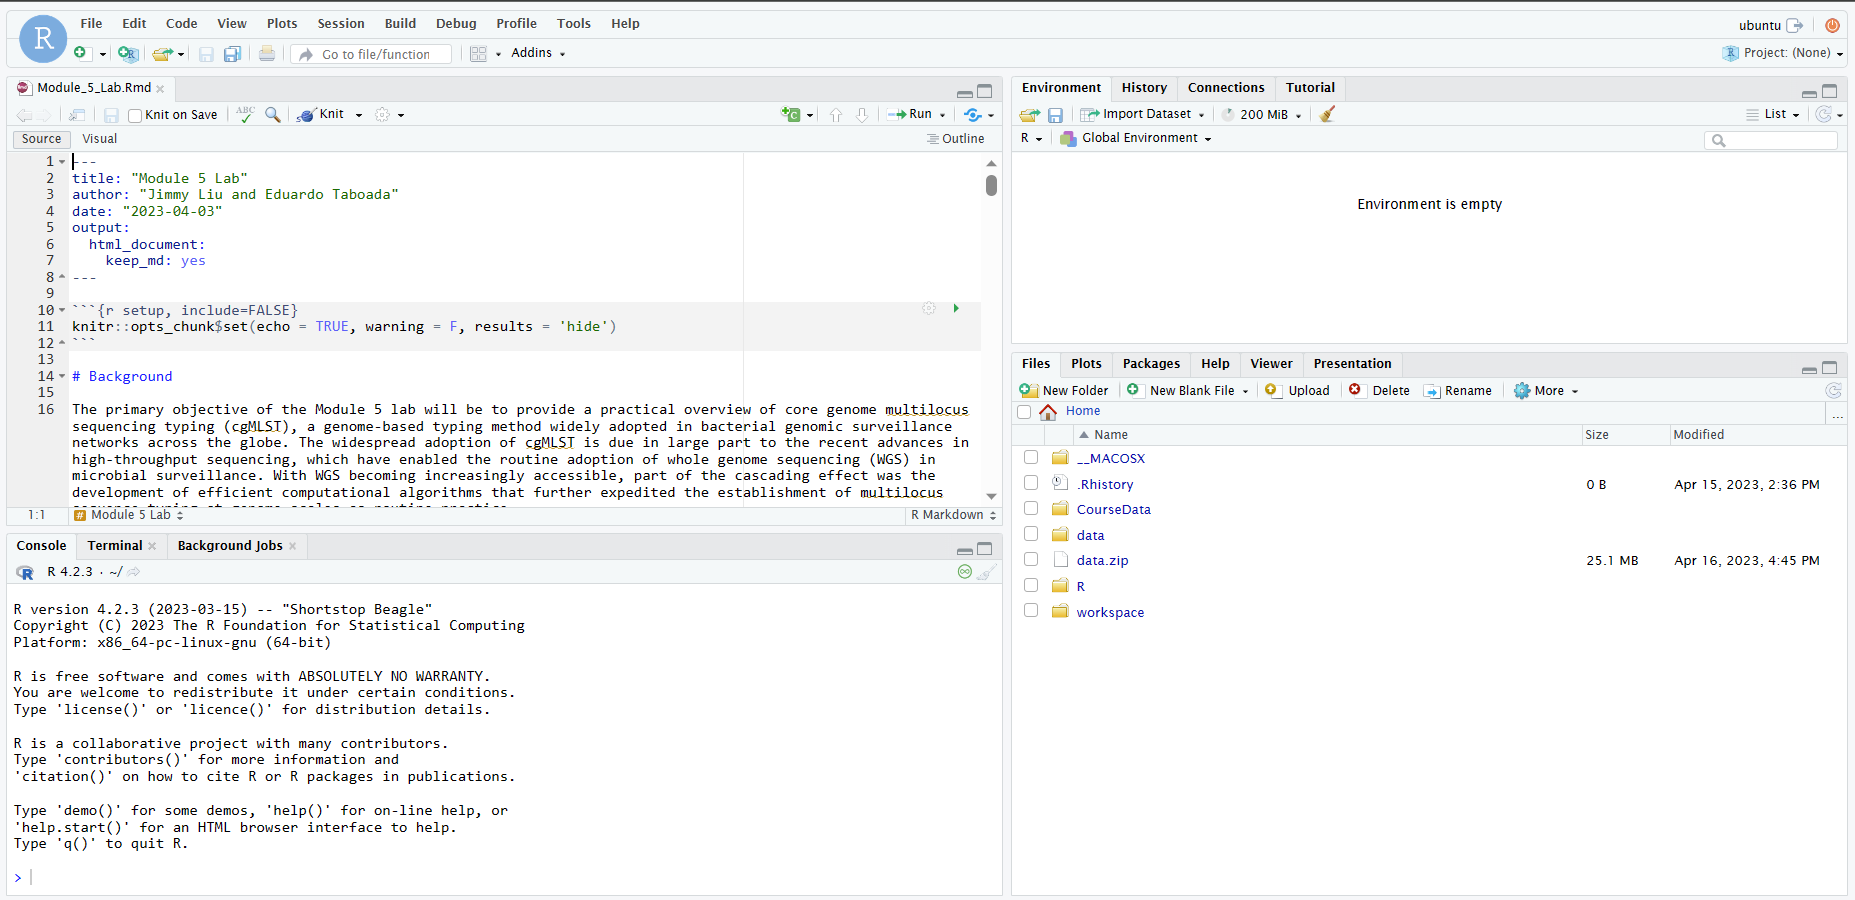
Task: Open the List view dropdown in Environment
Action: [1773, 114]
